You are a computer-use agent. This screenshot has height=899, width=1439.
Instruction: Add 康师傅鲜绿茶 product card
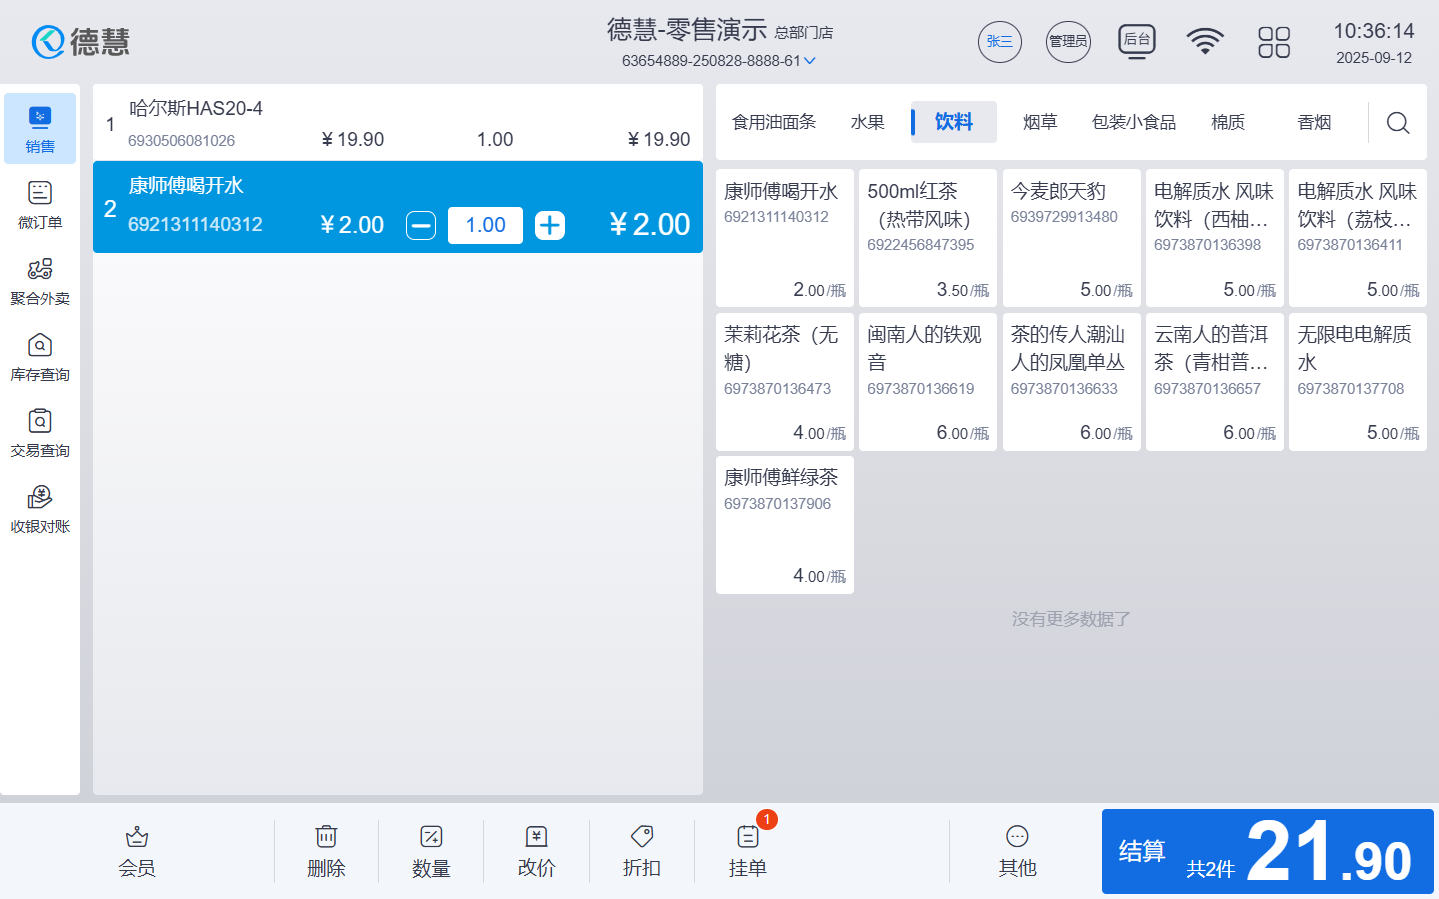point(785,525)
